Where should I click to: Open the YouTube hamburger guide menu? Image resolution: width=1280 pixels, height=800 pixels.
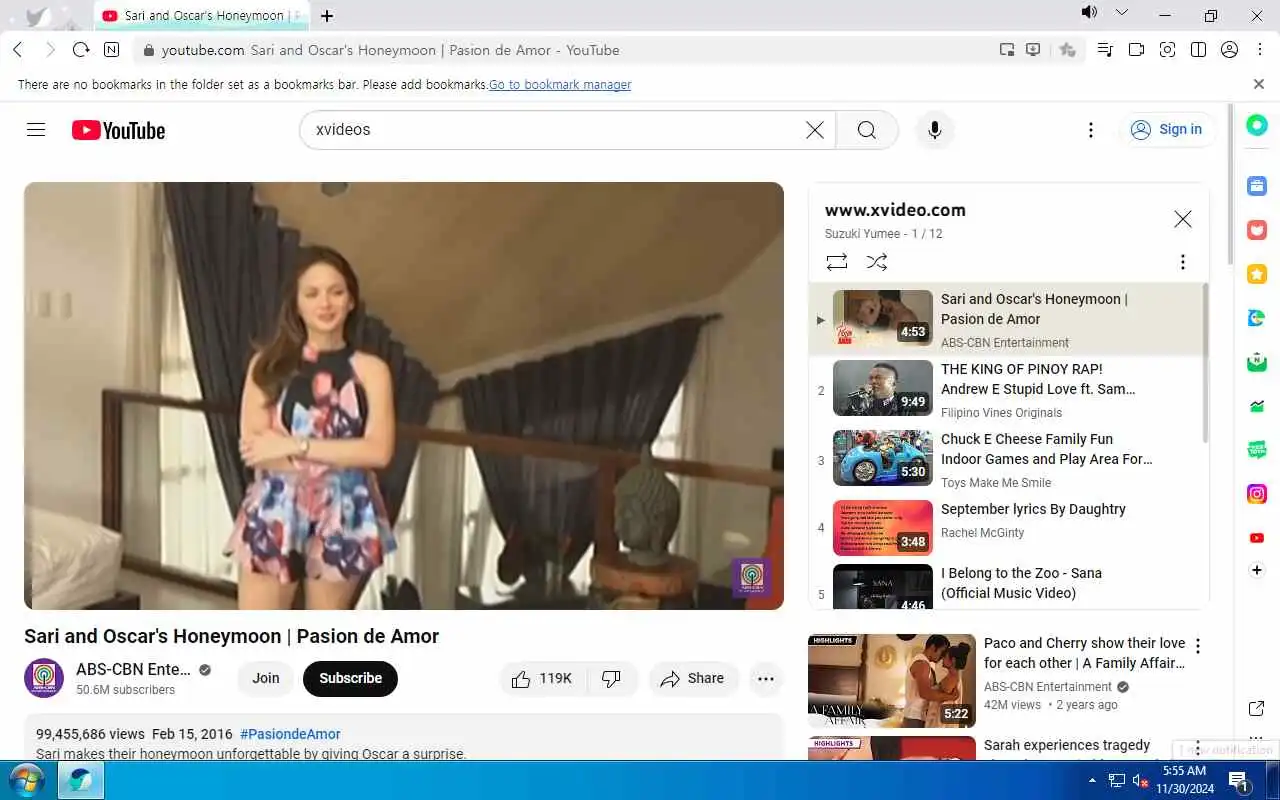(x=36, y=130)
